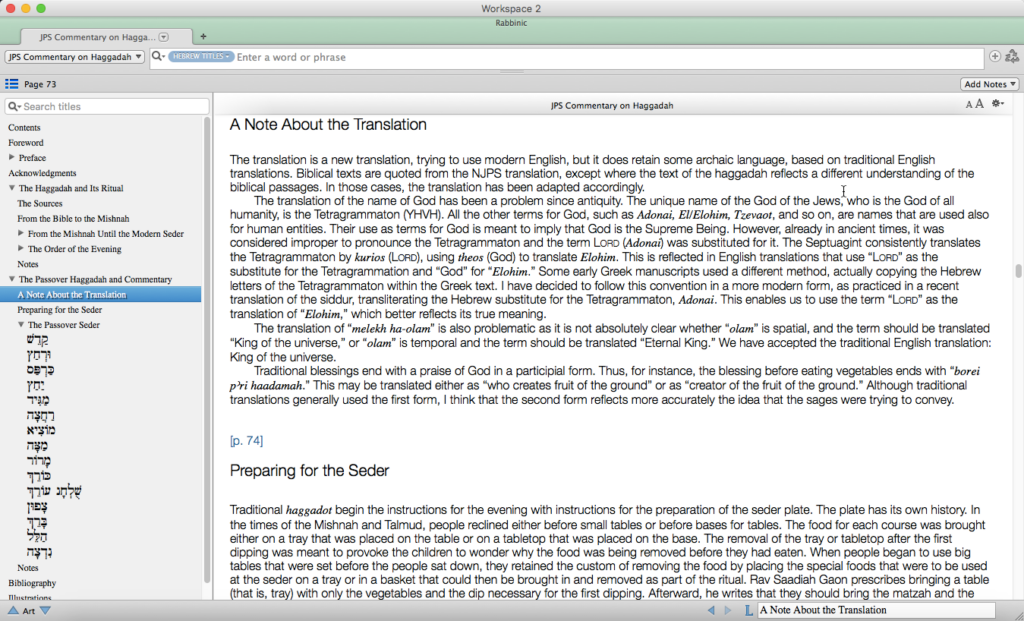Select The Sources entry
Screen dimensions: 1024x621
click(40, 203)
